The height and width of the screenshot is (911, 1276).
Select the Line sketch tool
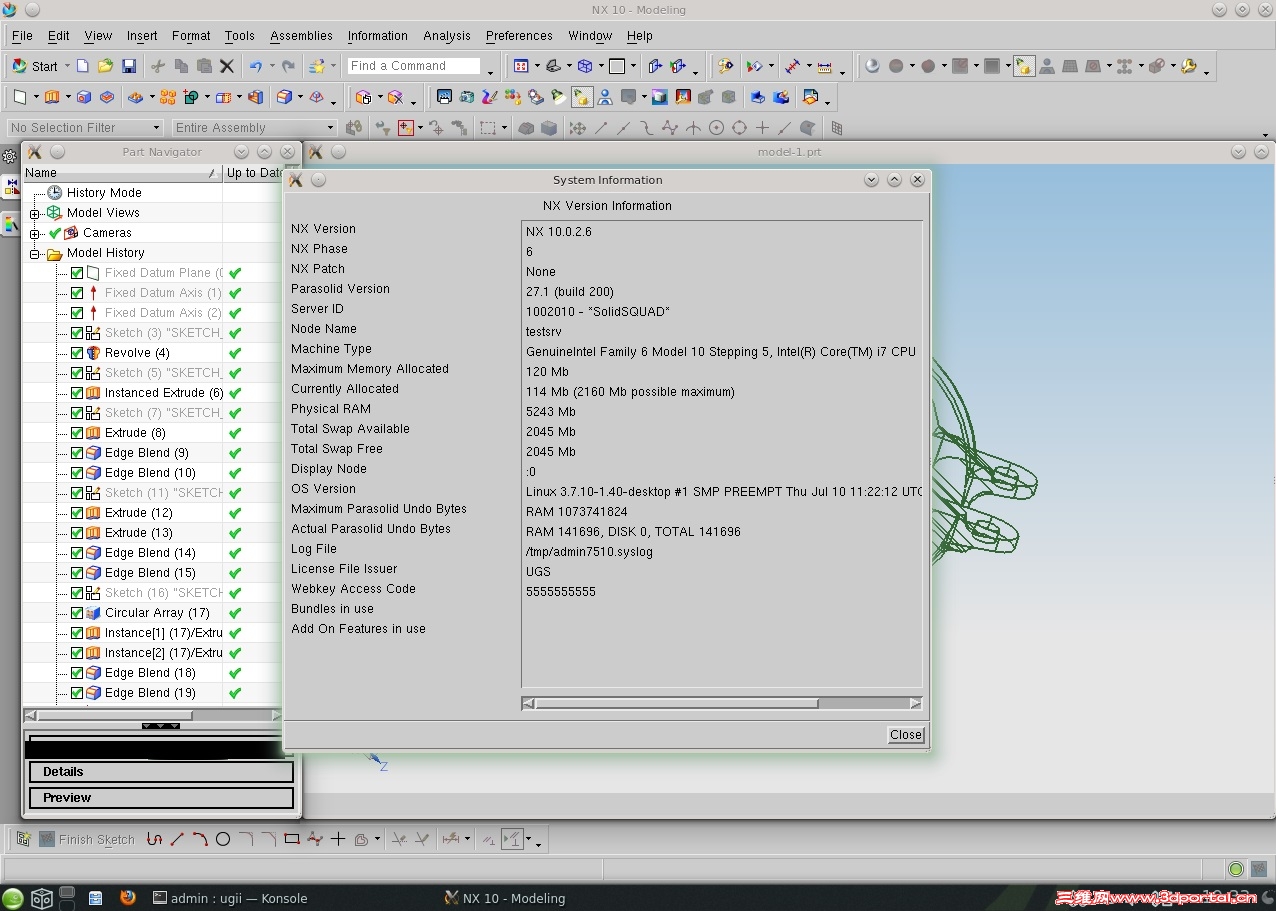pos(177,839)
